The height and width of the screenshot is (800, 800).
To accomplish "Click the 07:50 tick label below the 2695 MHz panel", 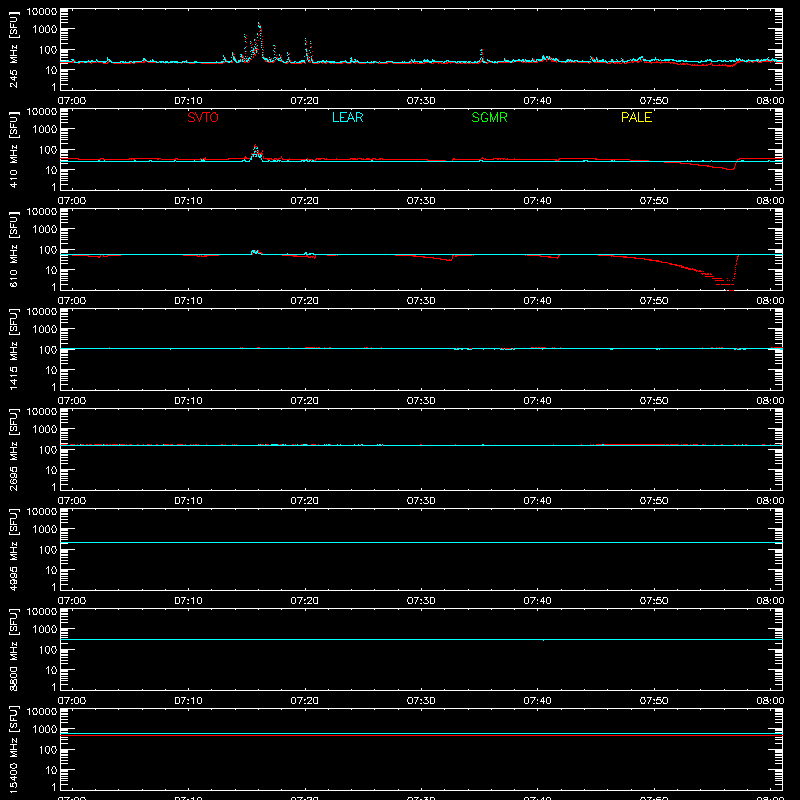I will coord(654,501).
